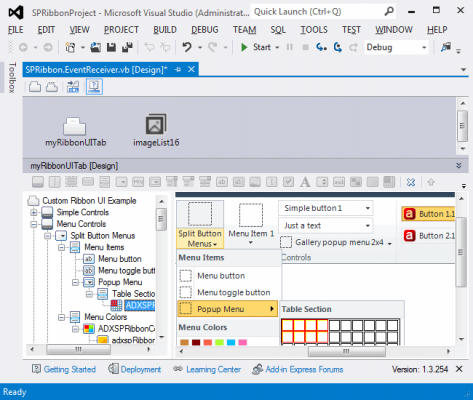Viewport: 473px width, 400px height.
Task: Open the FILE menu
Action: (x=16, y=30)
